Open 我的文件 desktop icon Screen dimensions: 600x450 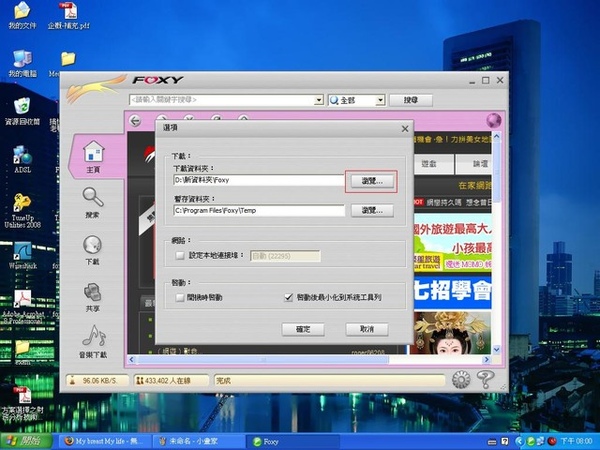22,15
